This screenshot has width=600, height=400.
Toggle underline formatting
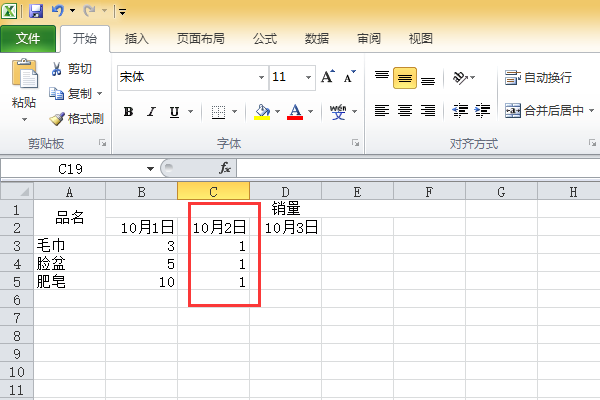tap(174, 112)
